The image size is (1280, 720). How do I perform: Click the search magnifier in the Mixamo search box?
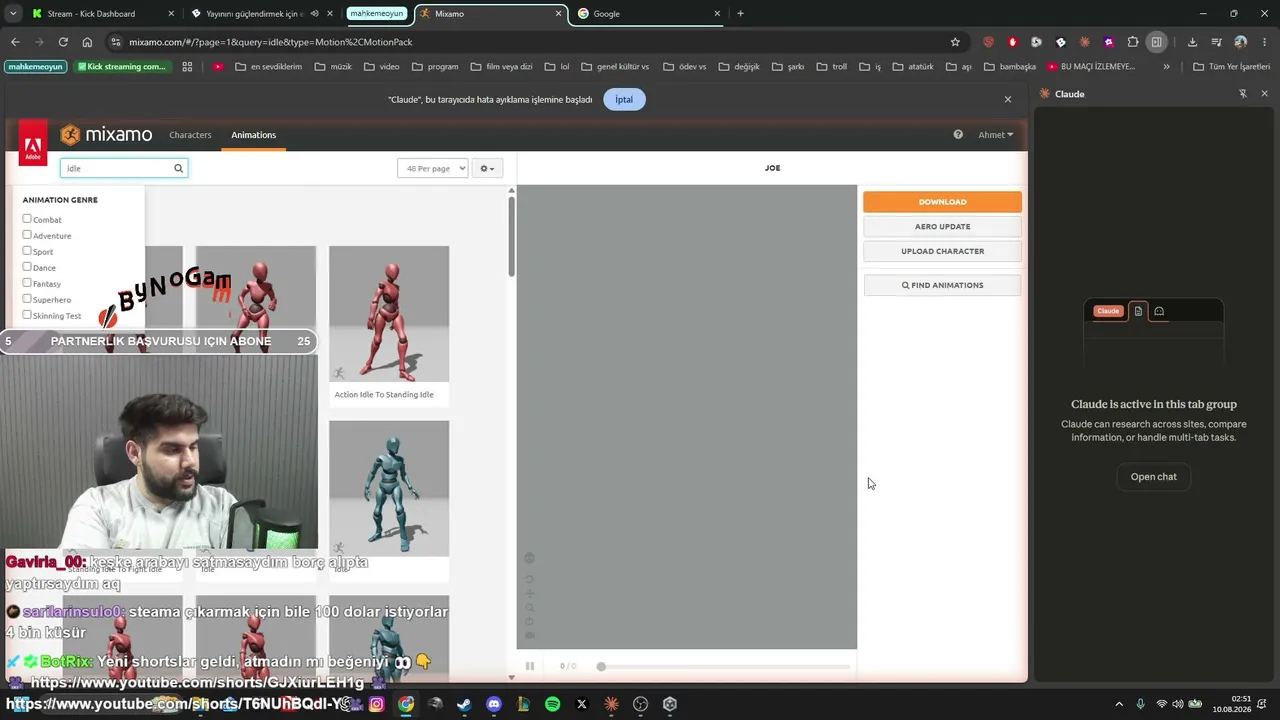coord(179,168)
